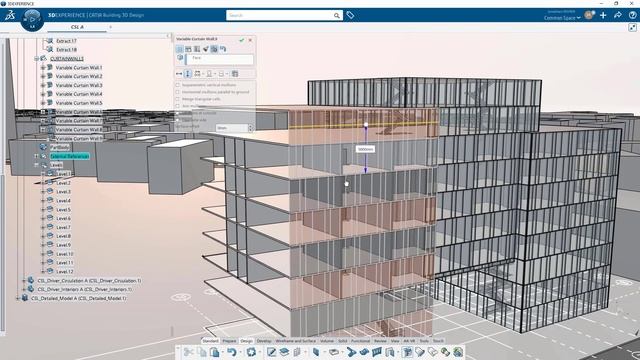This screenshot has width=640, height=360.
Task: Click the globe icon at toolbar end
Action: pyautogui.click(x=458, y=352)
